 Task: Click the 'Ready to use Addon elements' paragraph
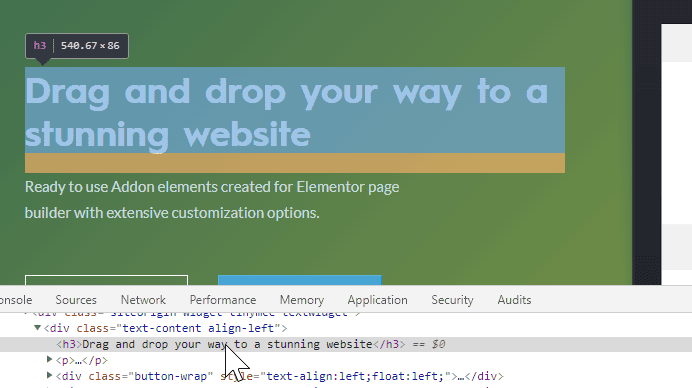click(212, 200)
